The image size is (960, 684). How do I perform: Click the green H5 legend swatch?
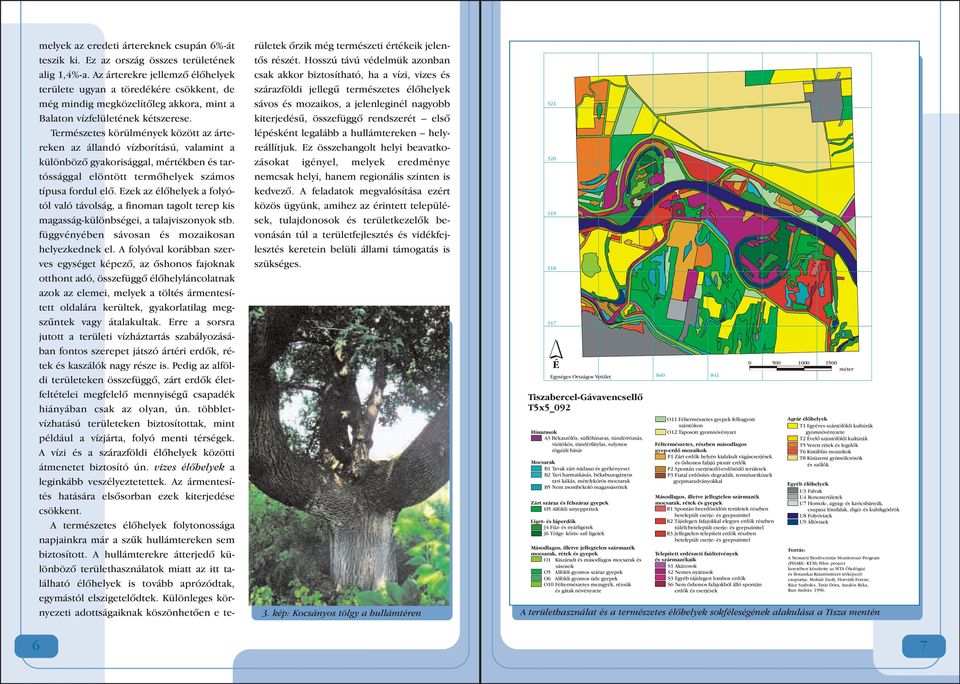tap(536, 509)
